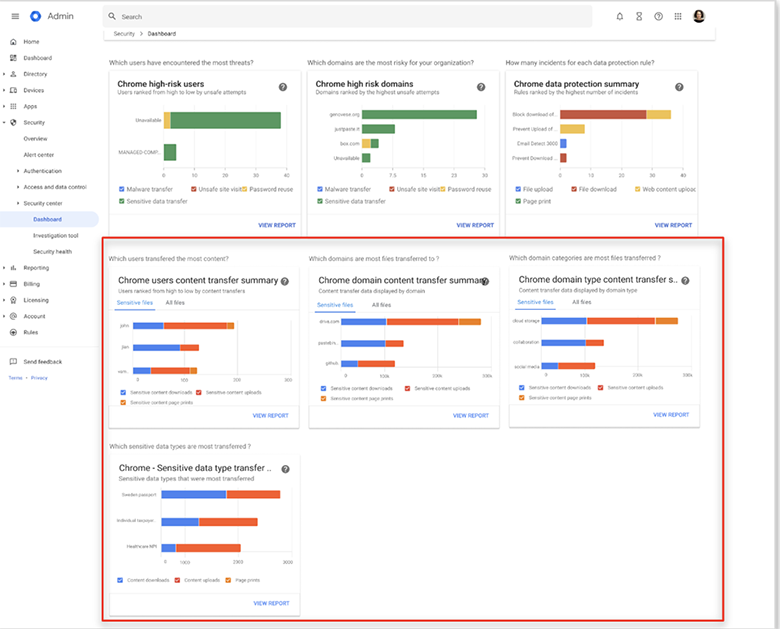This screenshot has width=780, height=629.
Task: Click the Google Admin logo
Action: [x=35, y=16]
